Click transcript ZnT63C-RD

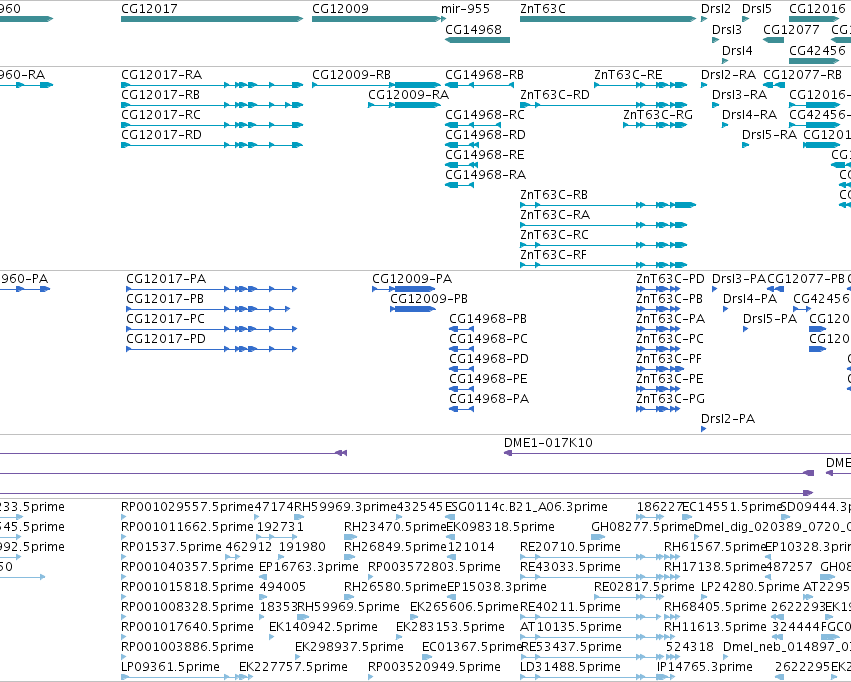tap(604, 105)
